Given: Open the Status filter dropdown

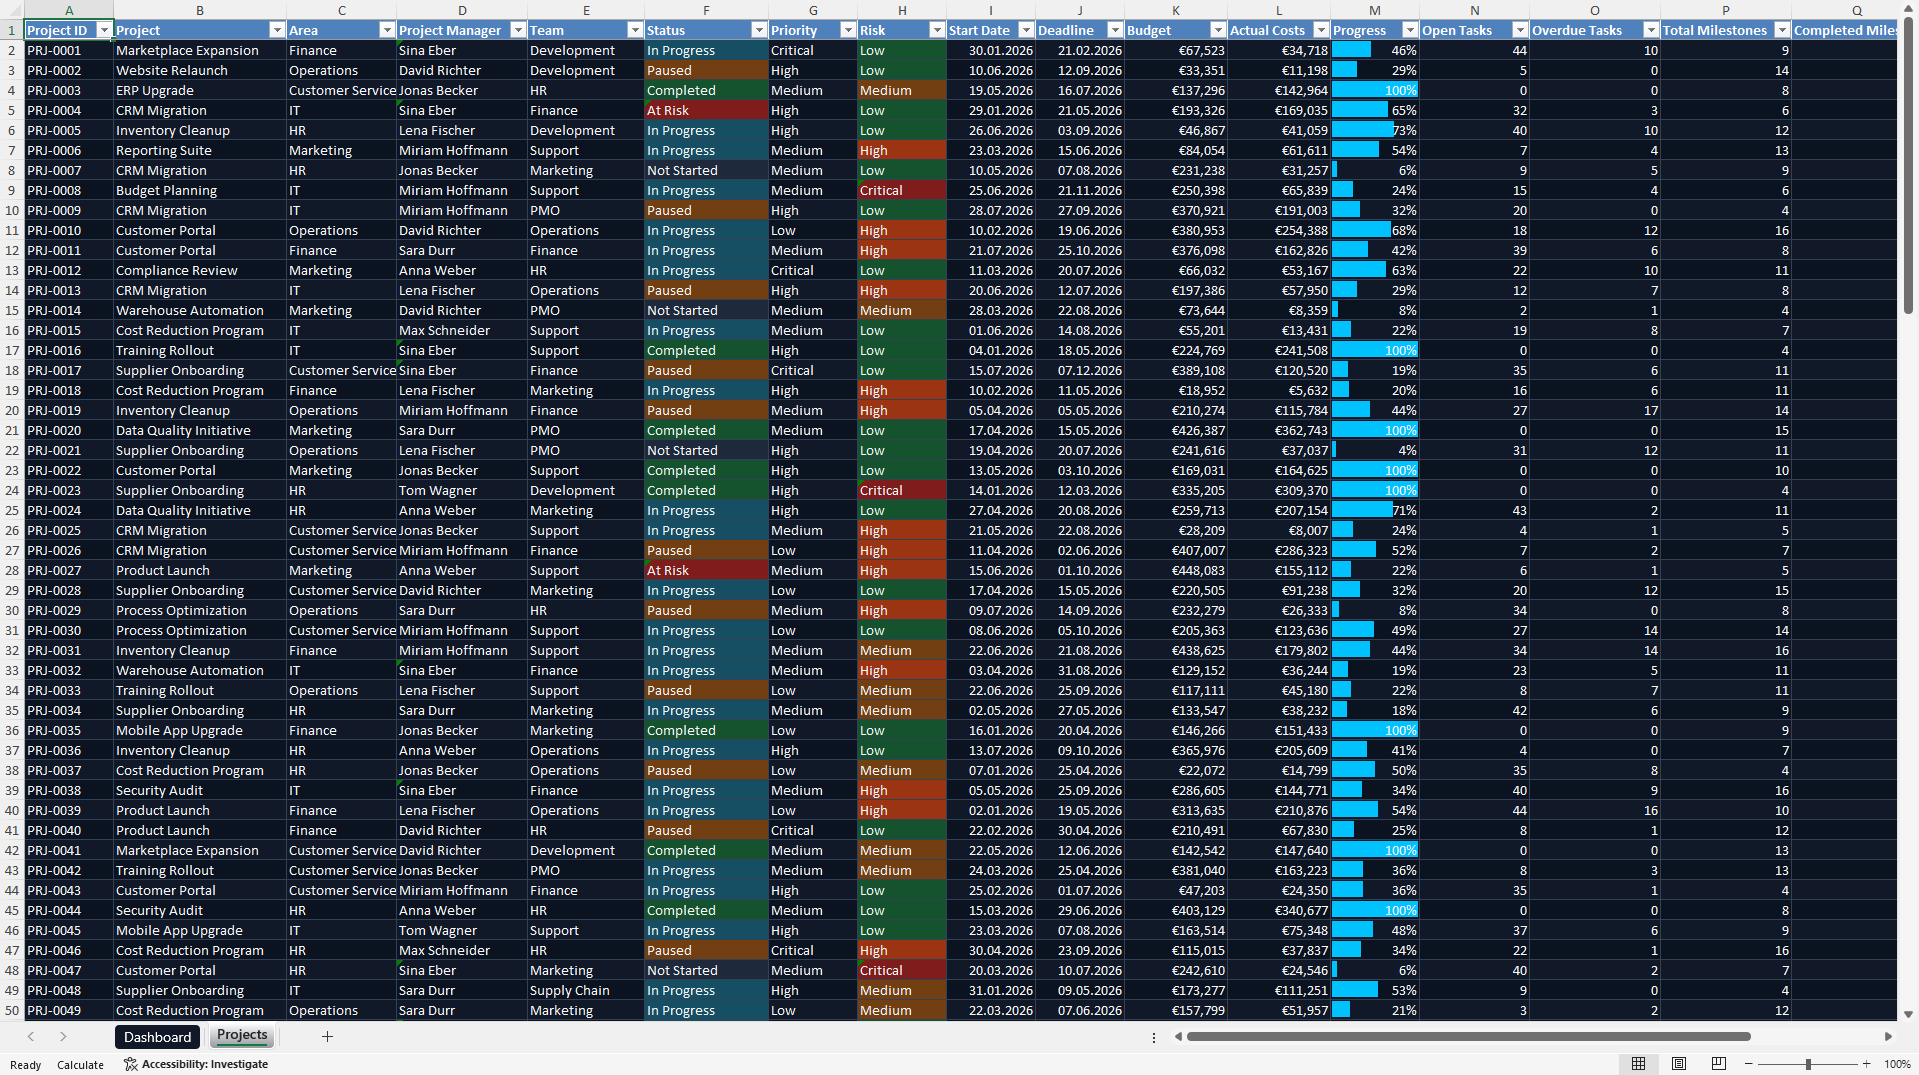Looking at the screenshot, I should click(x=759, y=30).
